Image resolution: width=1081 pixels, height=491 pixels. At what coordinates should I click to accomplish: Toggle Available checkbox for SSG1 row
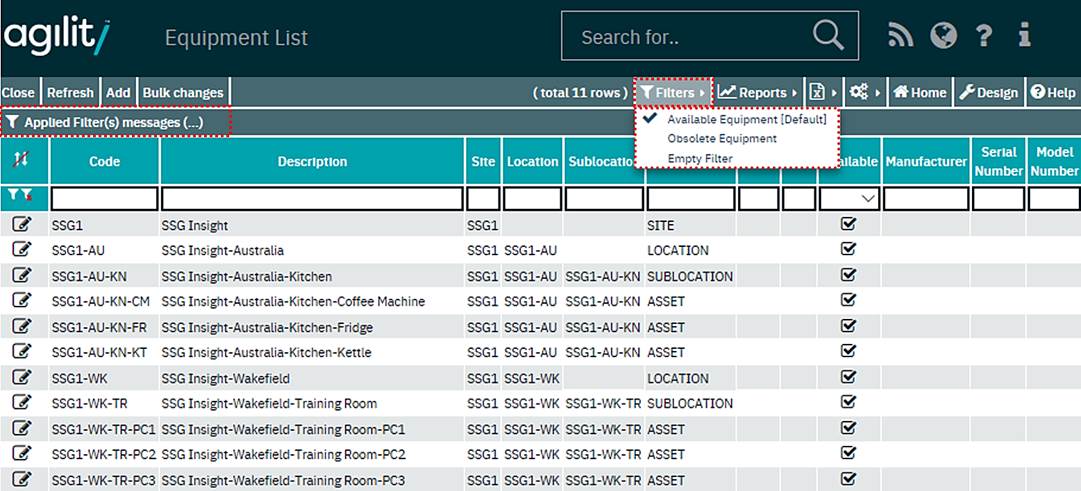coord(848,225)
